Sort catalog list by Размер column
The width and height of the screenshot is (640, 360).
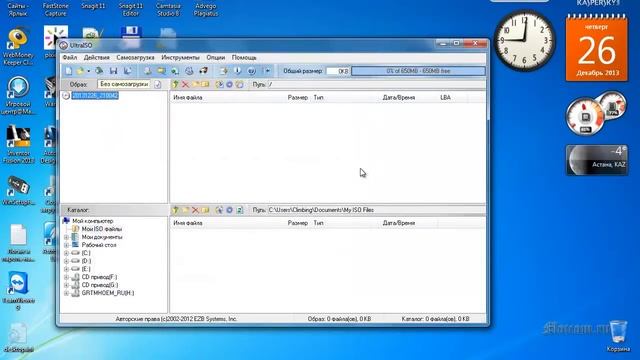point(298,223)
